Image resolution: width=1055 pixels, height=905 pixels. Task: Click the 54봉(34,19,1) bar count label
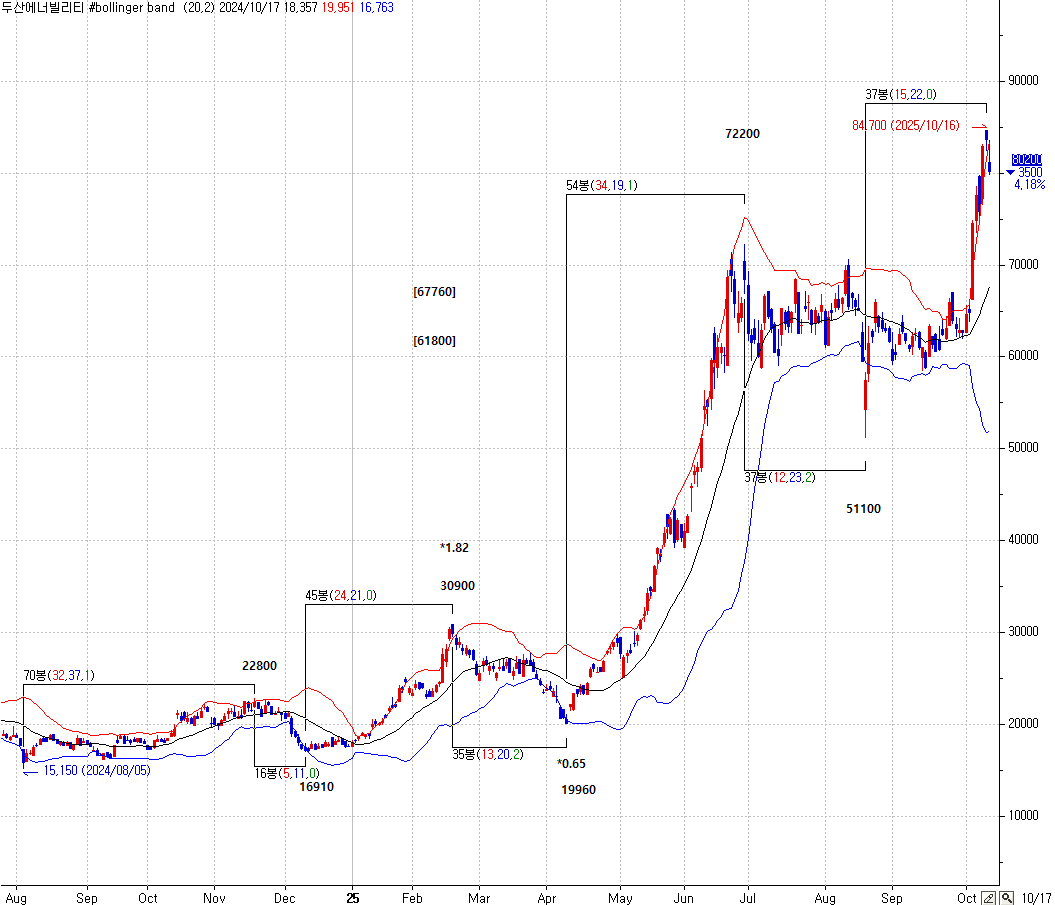pos(602,185)
